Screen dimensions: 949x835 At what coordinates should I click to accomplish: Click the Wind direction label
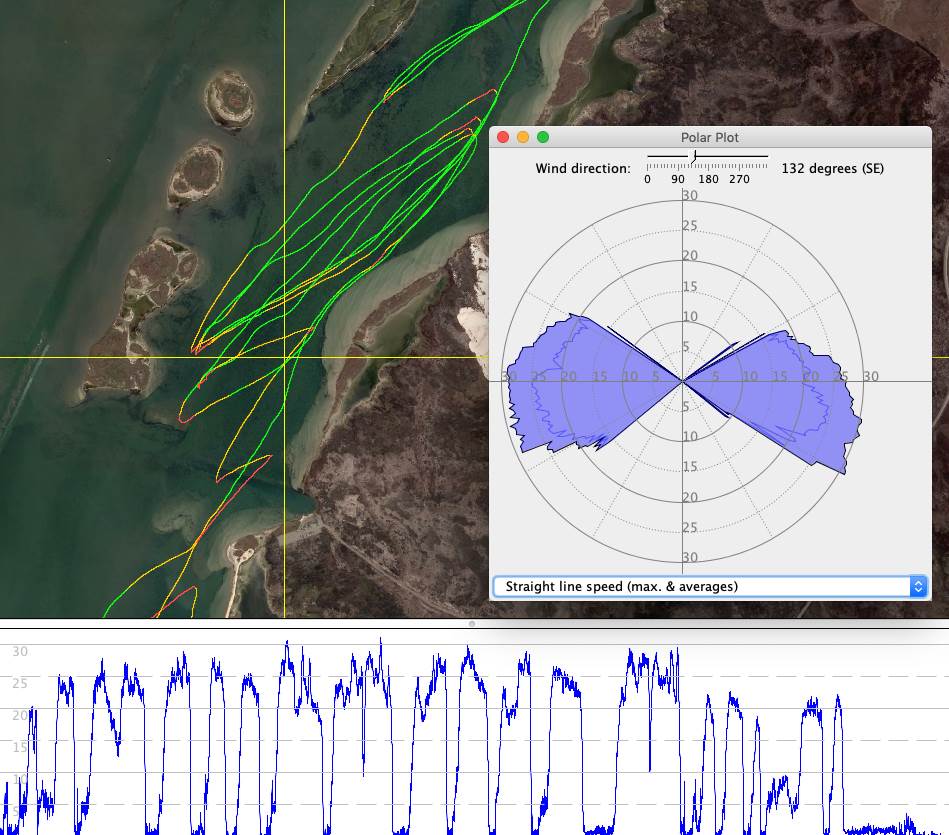[x=583, y=168]
